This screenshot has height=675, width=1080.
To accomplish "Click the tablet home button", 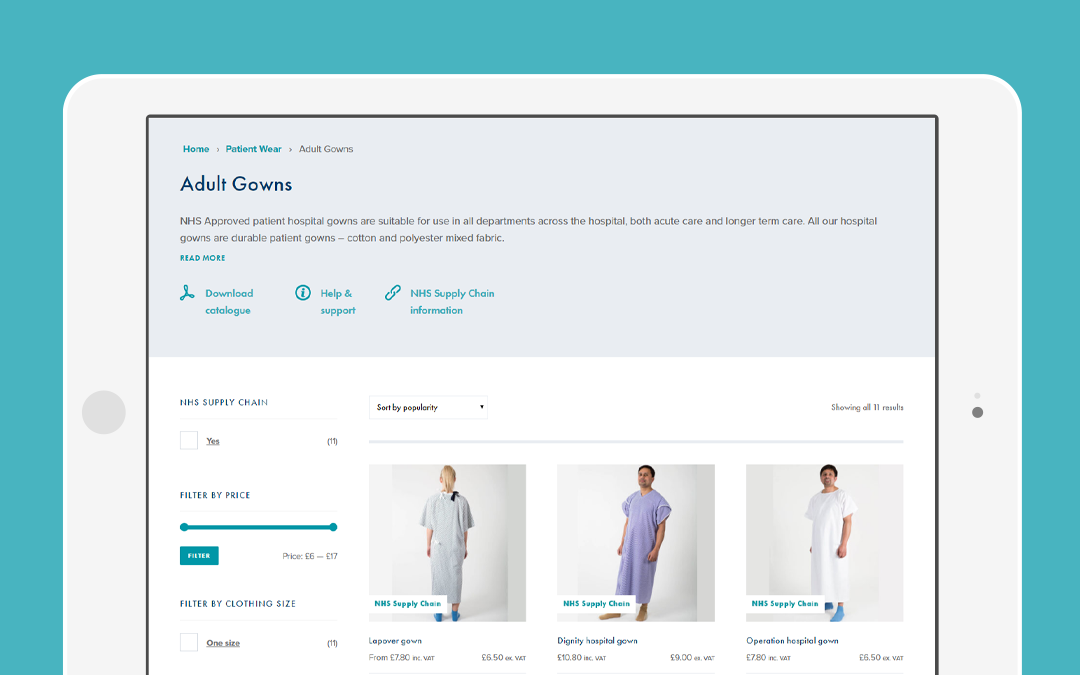I will [104, 412].
